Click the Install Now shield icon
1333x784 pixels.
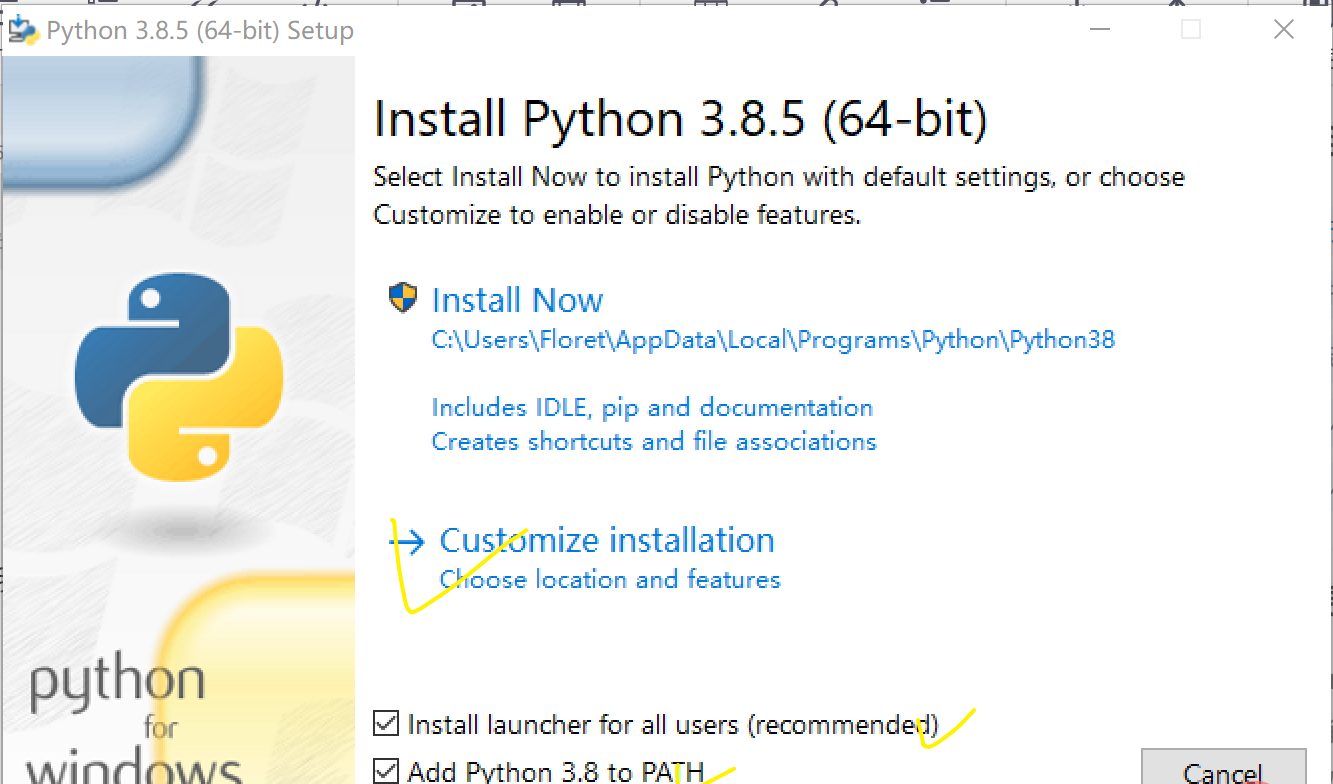(x=403, y=298)
